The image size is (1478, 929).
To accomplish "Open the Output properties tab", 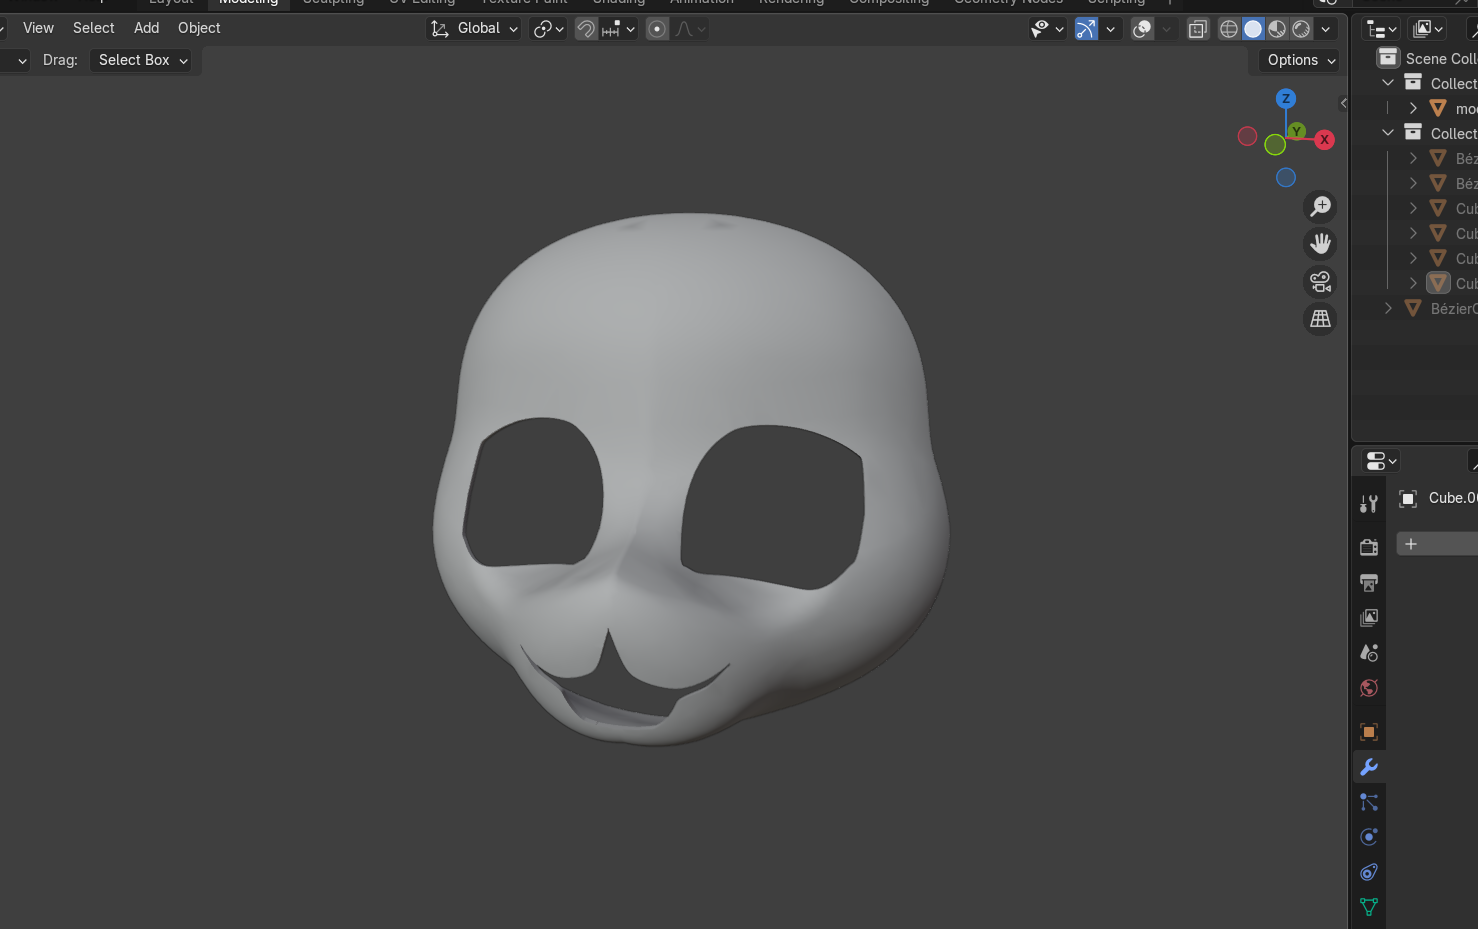I will click(1369, 582).
